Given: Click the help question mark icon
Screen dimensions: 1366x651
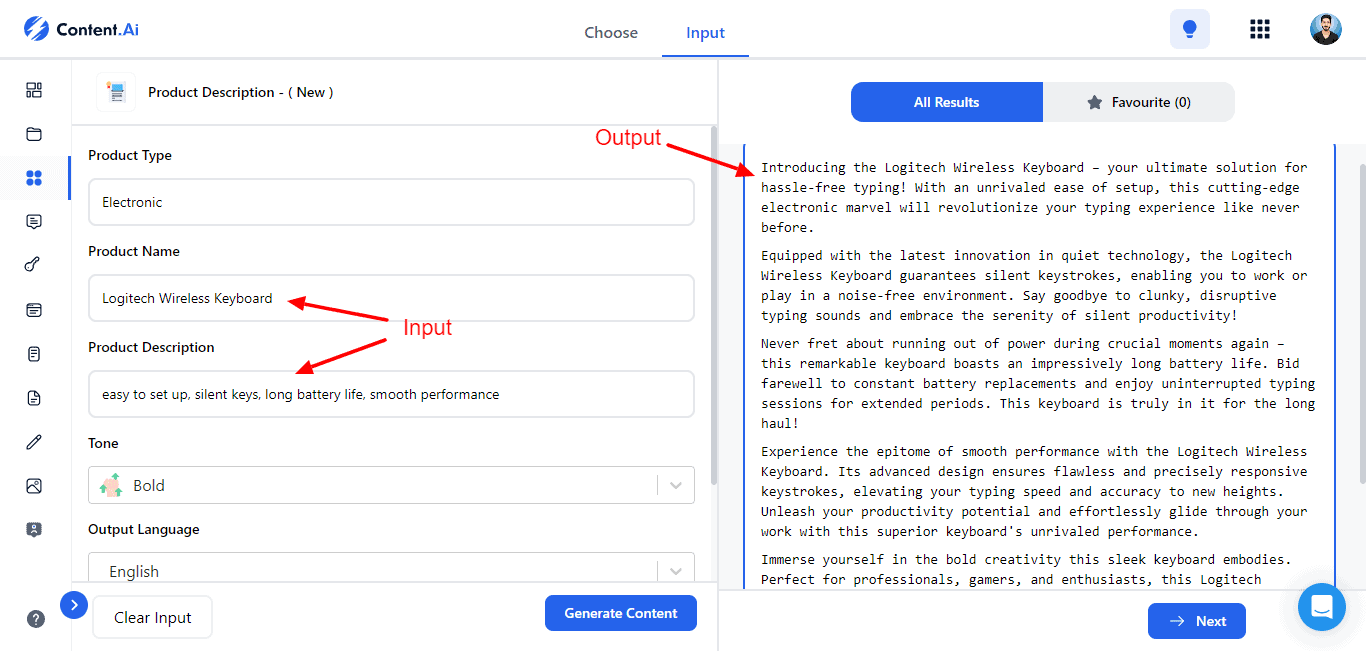Looking at the screenshot, I should (x=36, y=619).
